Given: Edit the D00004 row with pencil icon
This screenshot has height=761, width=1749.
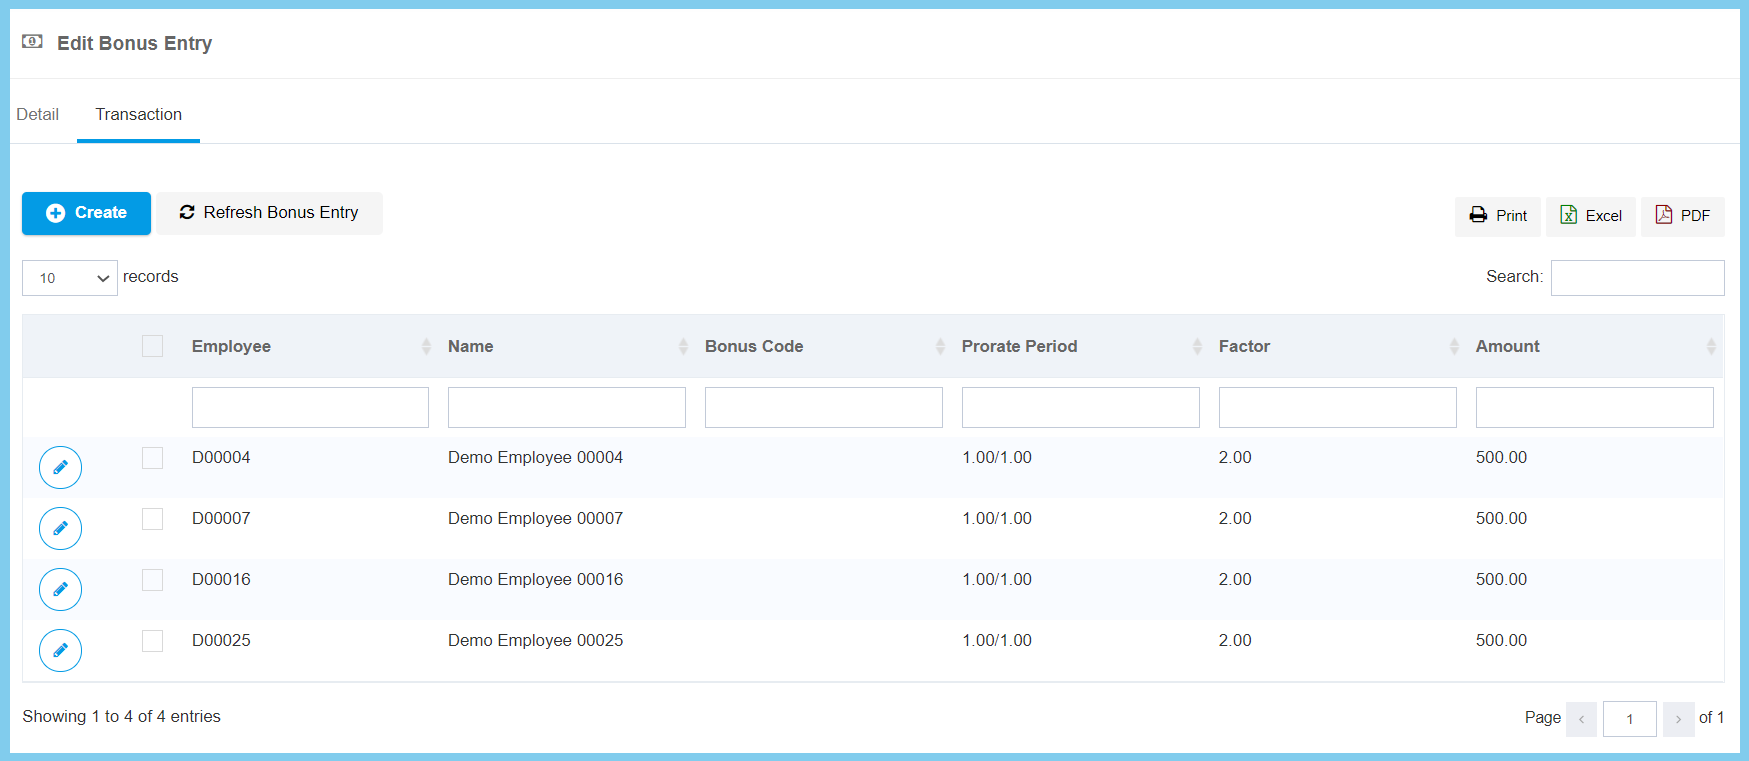Looking at the screenshot, I should 60,467.
